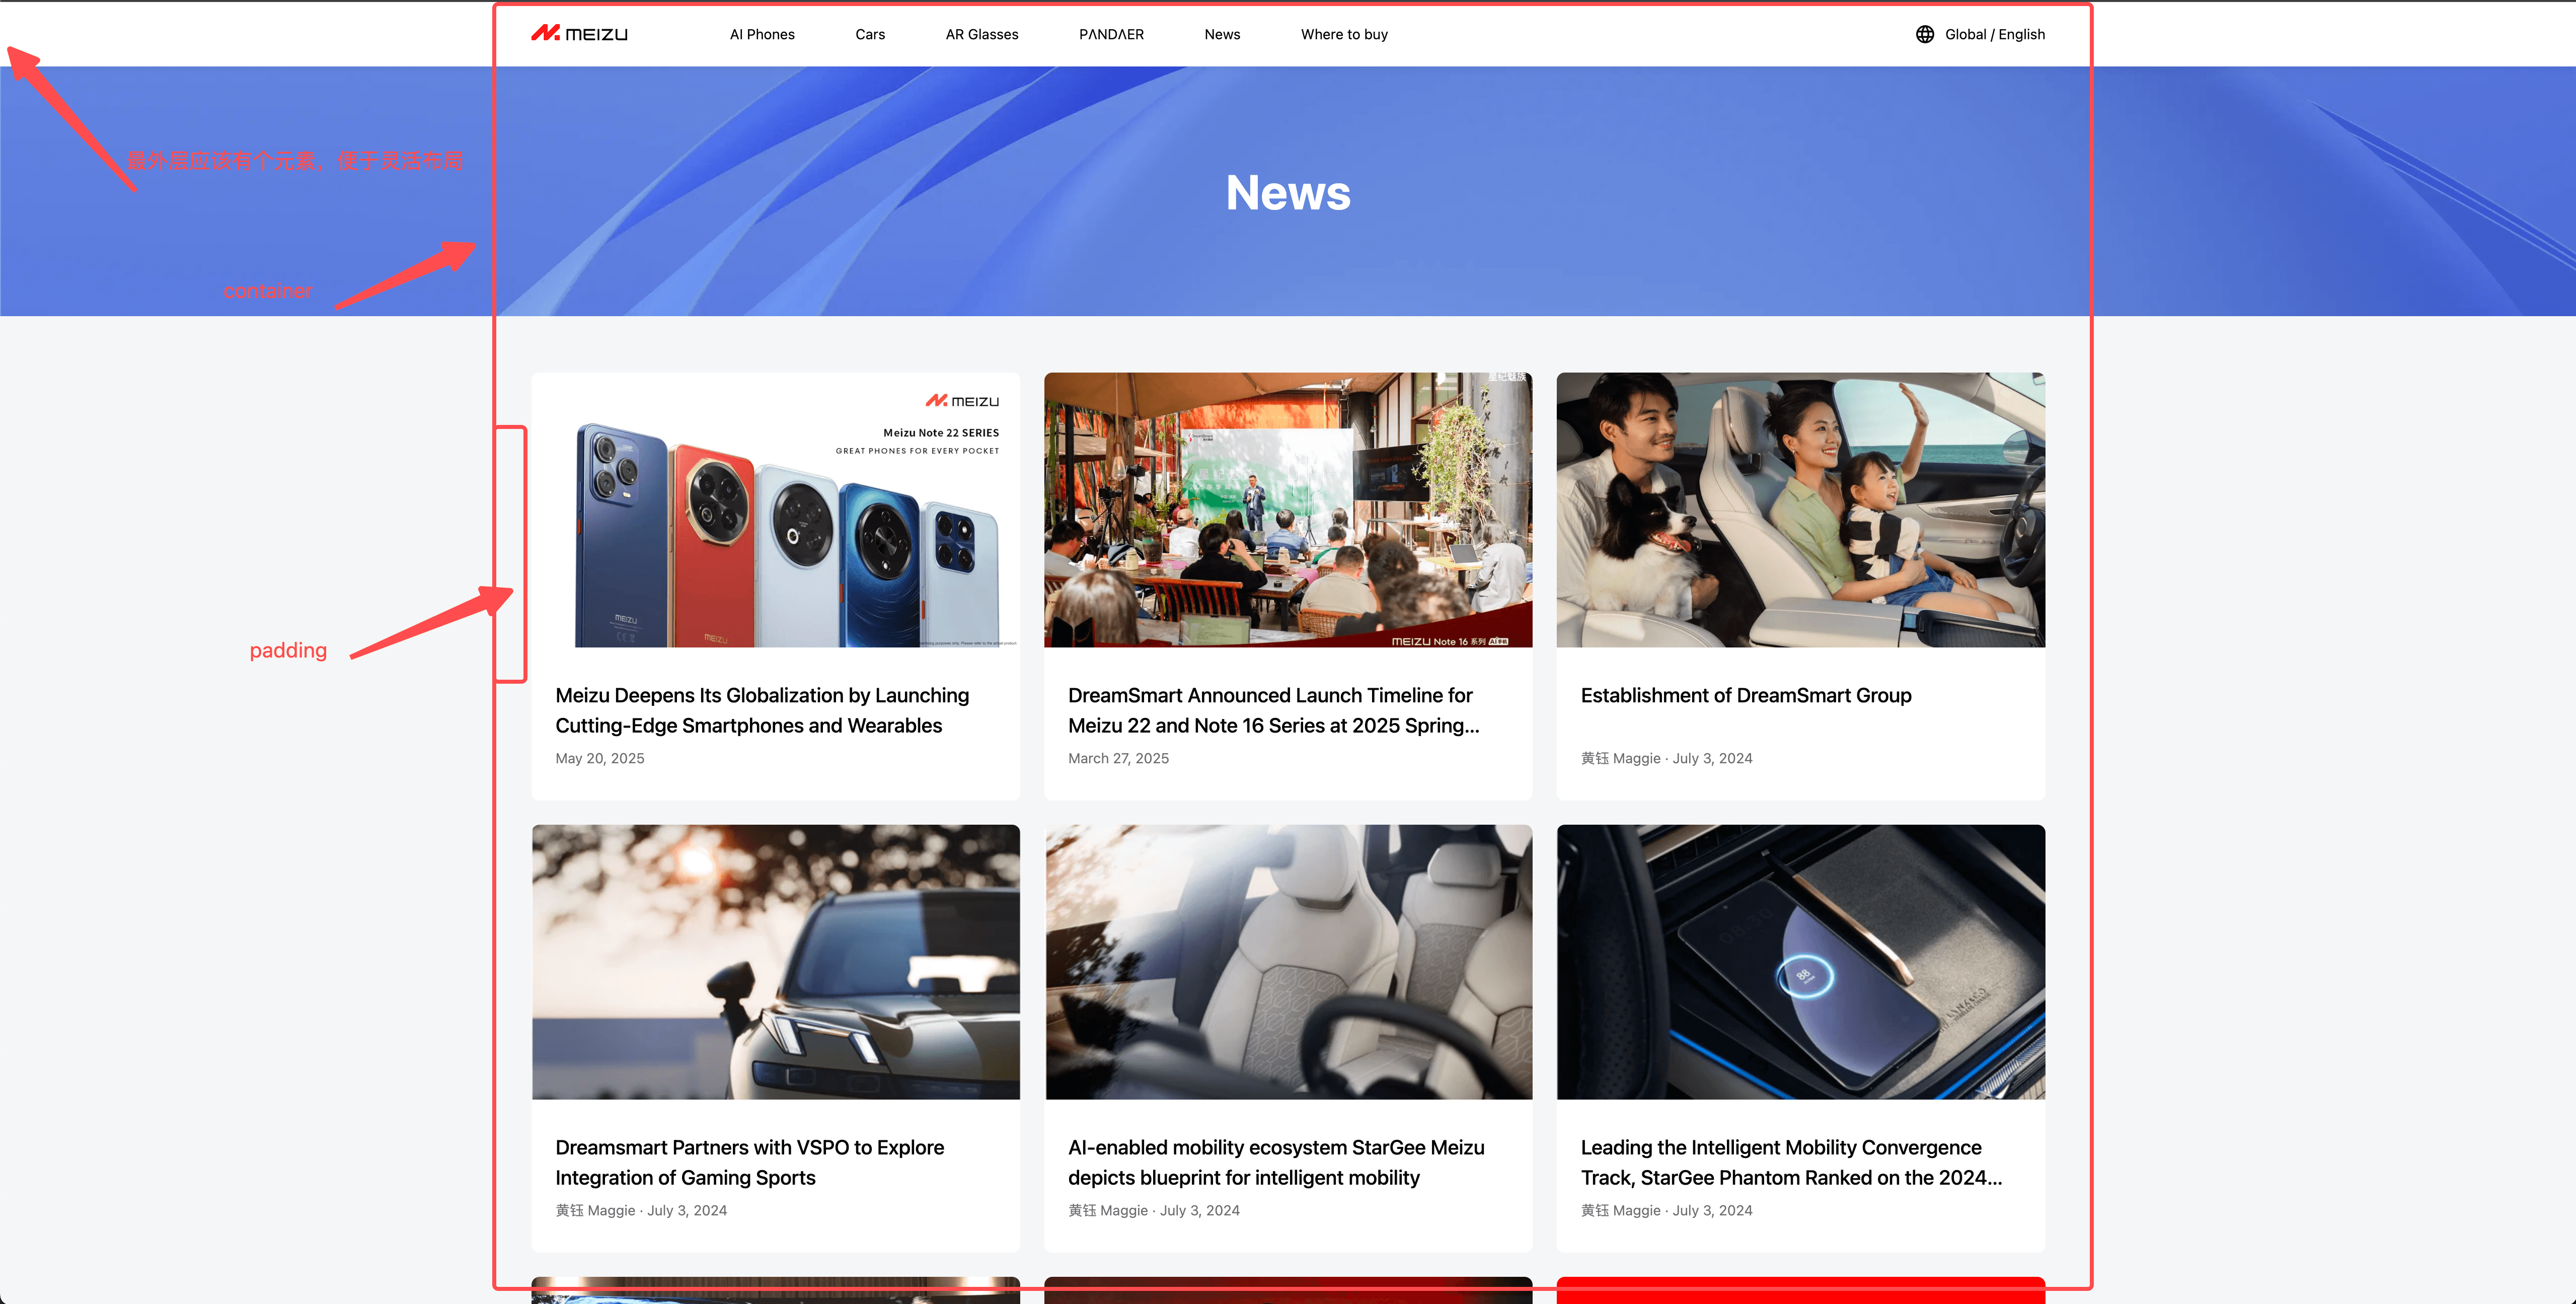Open the car at sunset thumbnail
Viewport: 2576px width, 1304px height.
[776, 962]
